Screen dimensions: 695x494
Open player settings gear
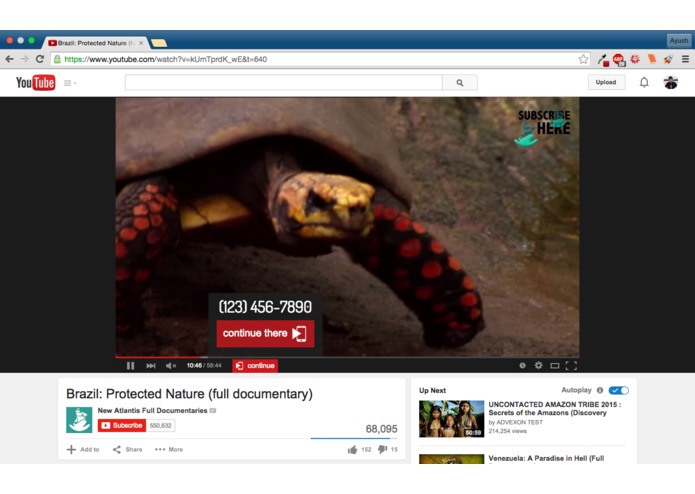point(539,366)
